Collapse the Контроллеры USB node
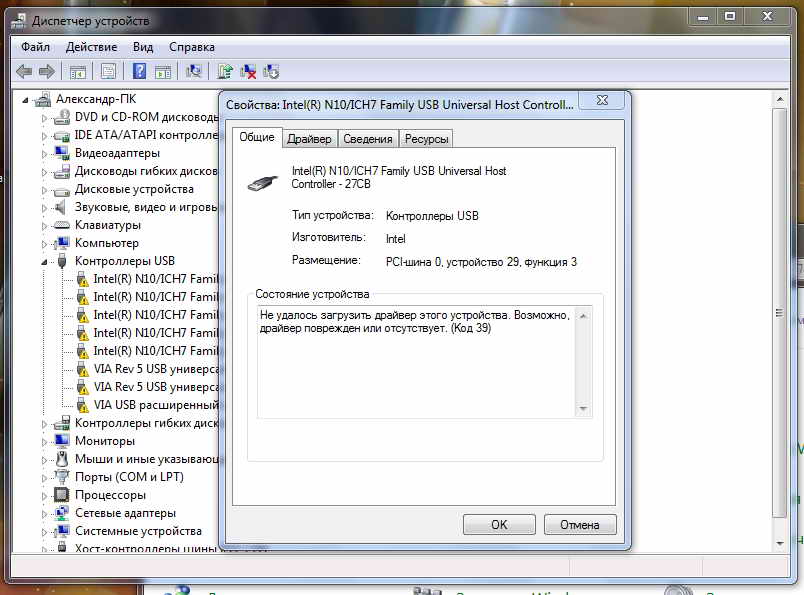Viewport: 804px width, 595px height. pos(44,262)
